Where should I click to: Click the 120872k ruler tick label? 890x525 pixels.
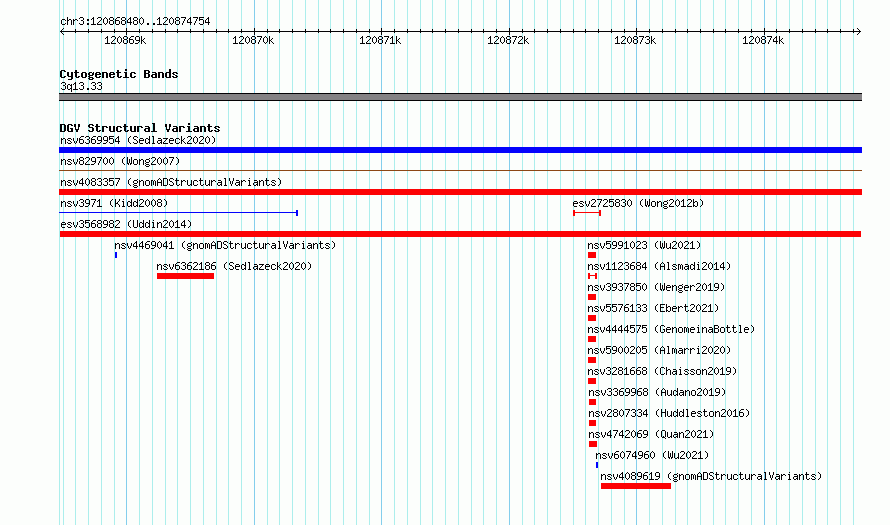pyautogui.click(x=508, y=40)
